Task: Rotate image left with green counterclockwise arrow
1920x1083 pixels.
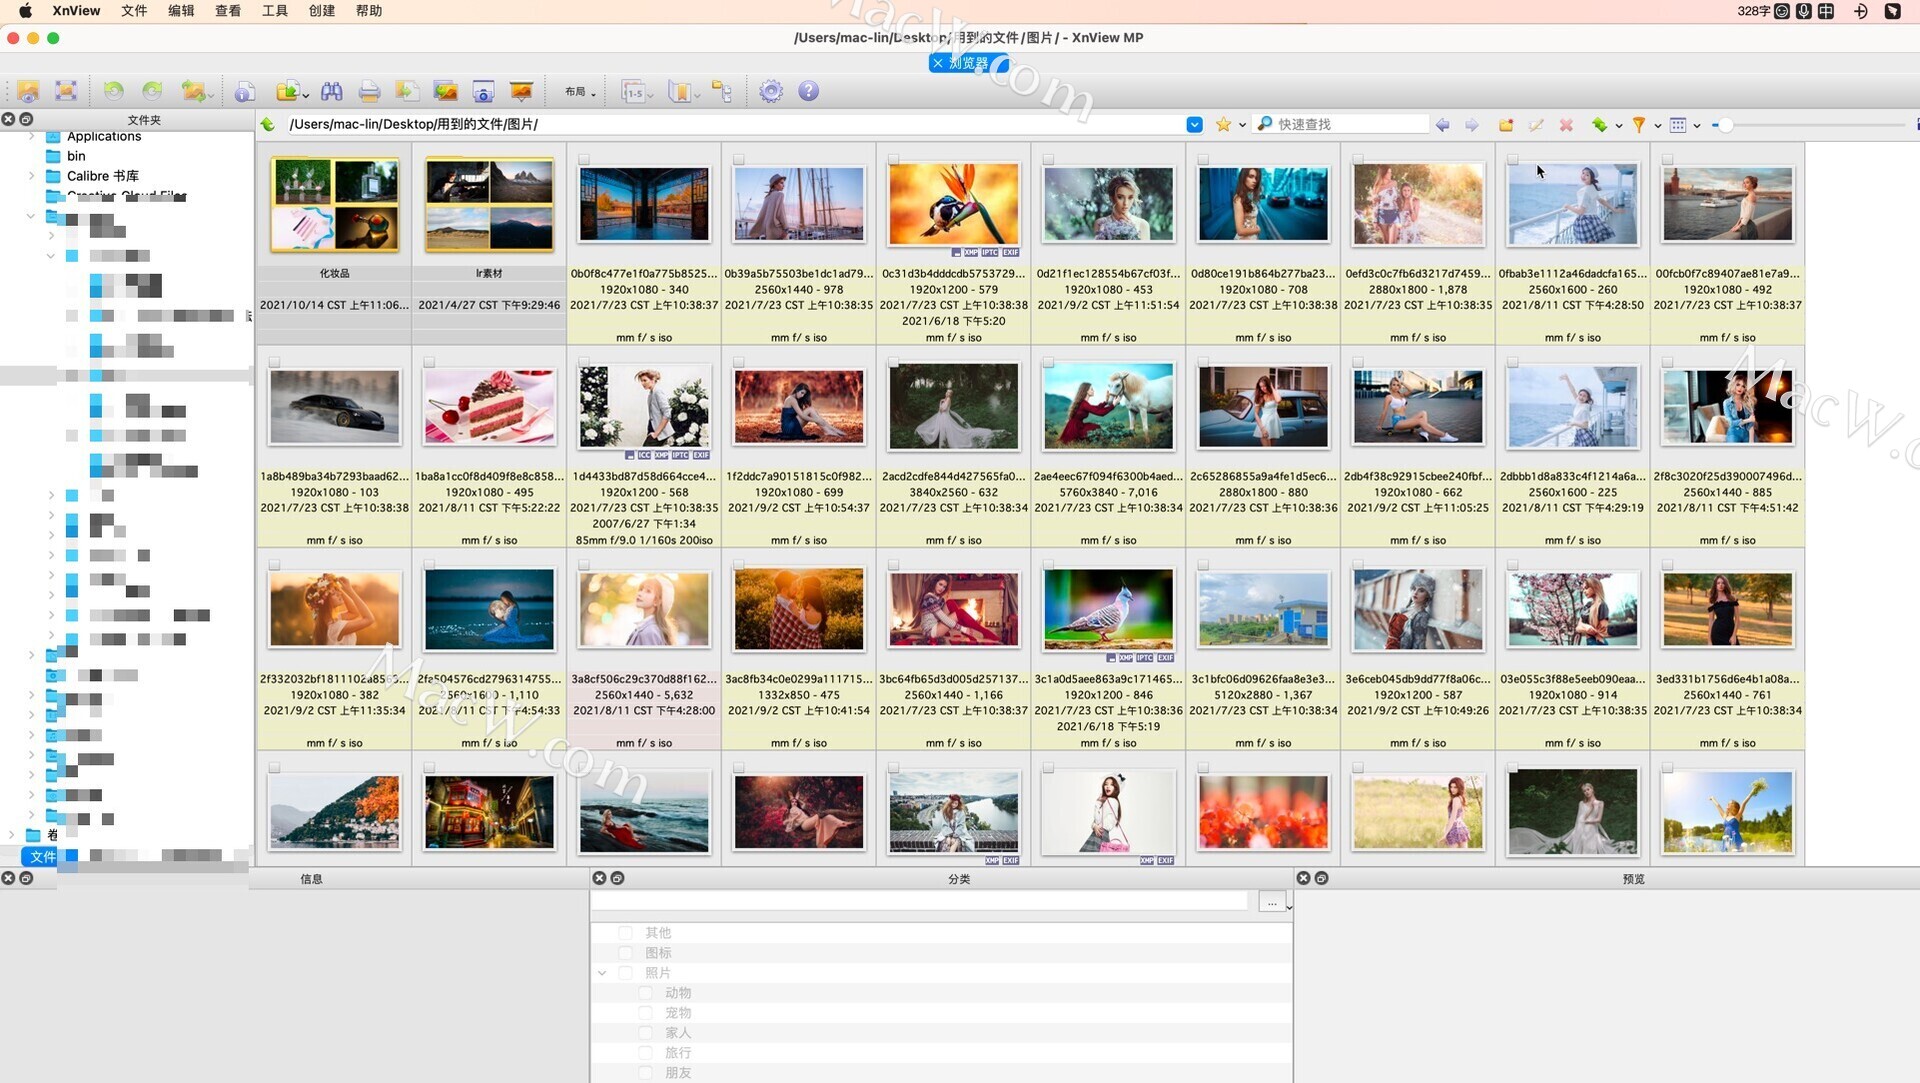Action: tap(113, 92)
